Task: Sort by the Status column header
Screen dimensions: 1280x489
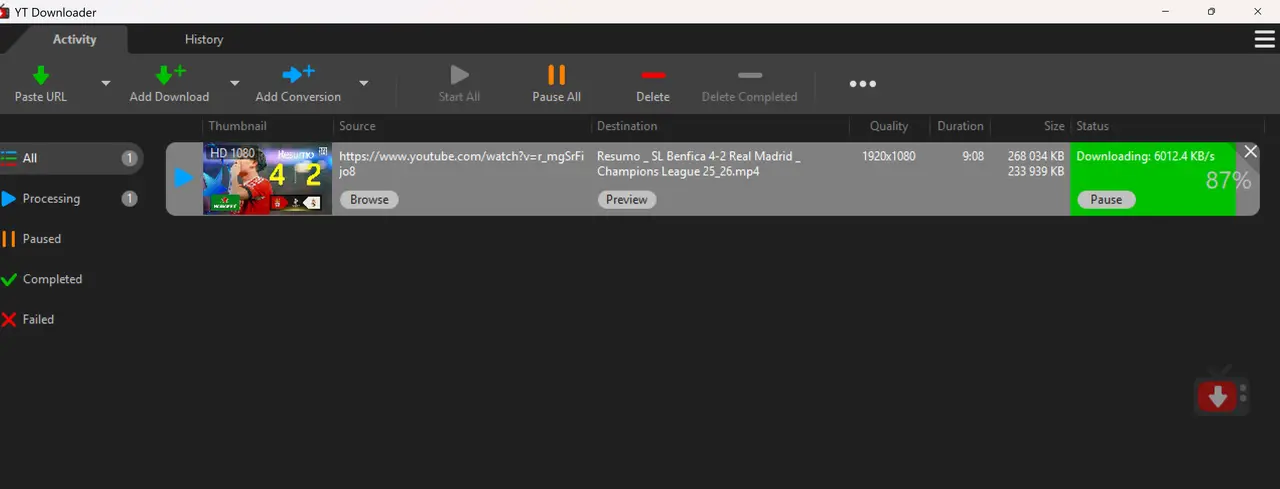Action: point(1092,126)
